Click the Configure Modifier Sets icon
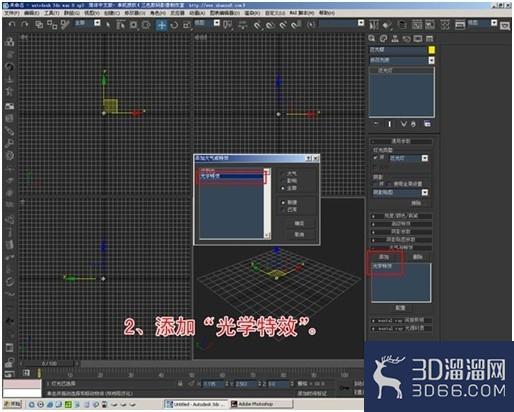The width and height of the screenshot is (514, 412). (x=427, y=124)
